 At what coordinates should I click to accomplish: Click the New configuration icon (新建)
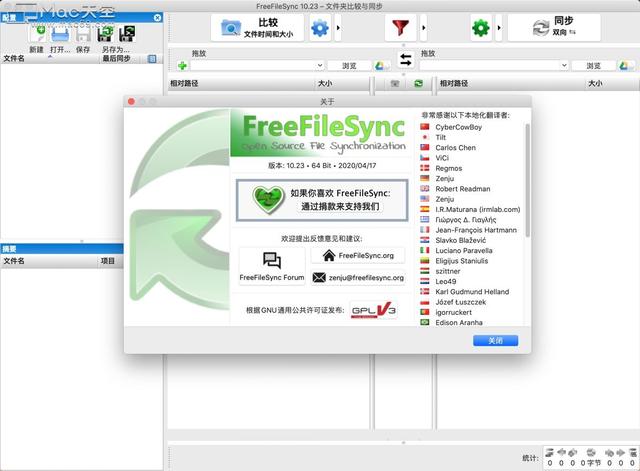tap(37, 34)
